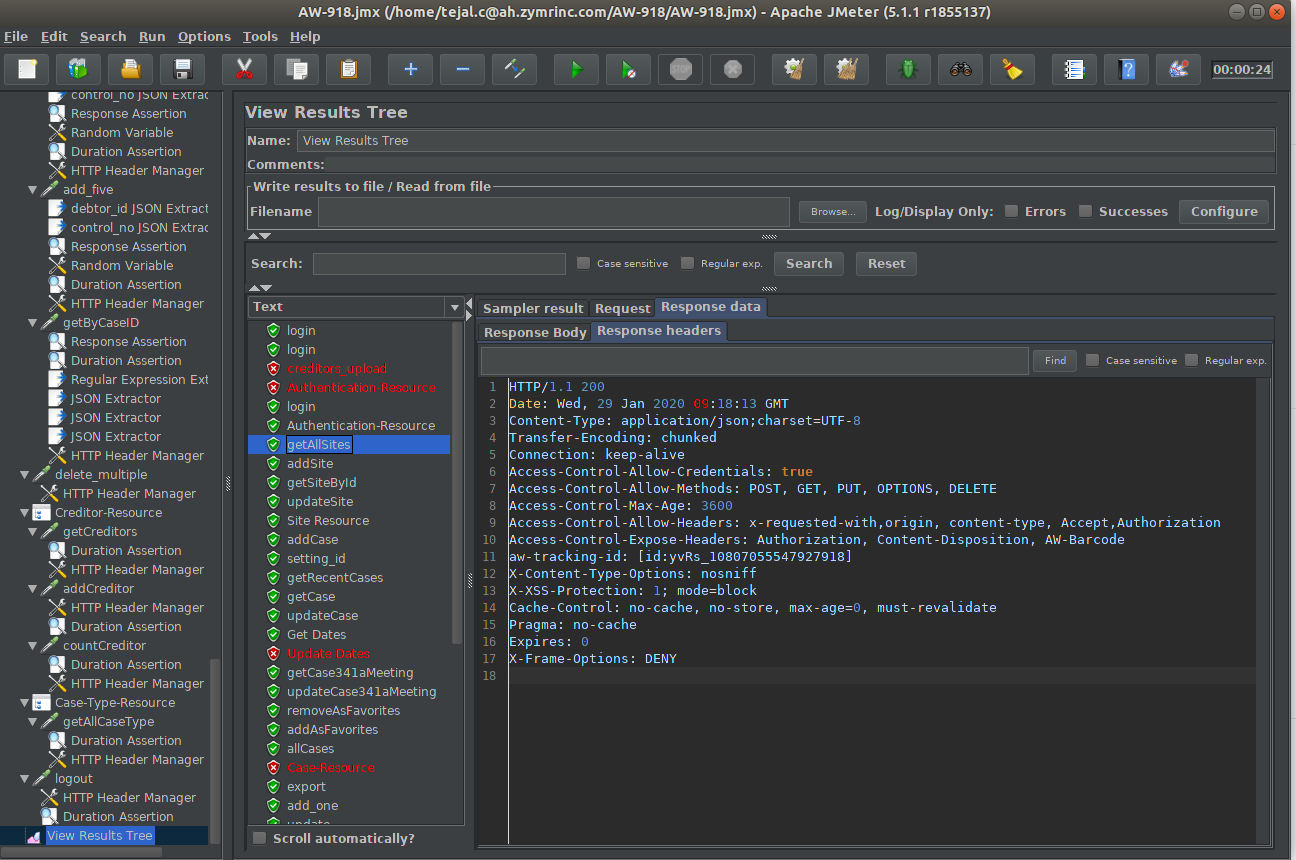The image size is (1296, 860).
Task: Switch to the Response Body tab
Action: point(535,332)
